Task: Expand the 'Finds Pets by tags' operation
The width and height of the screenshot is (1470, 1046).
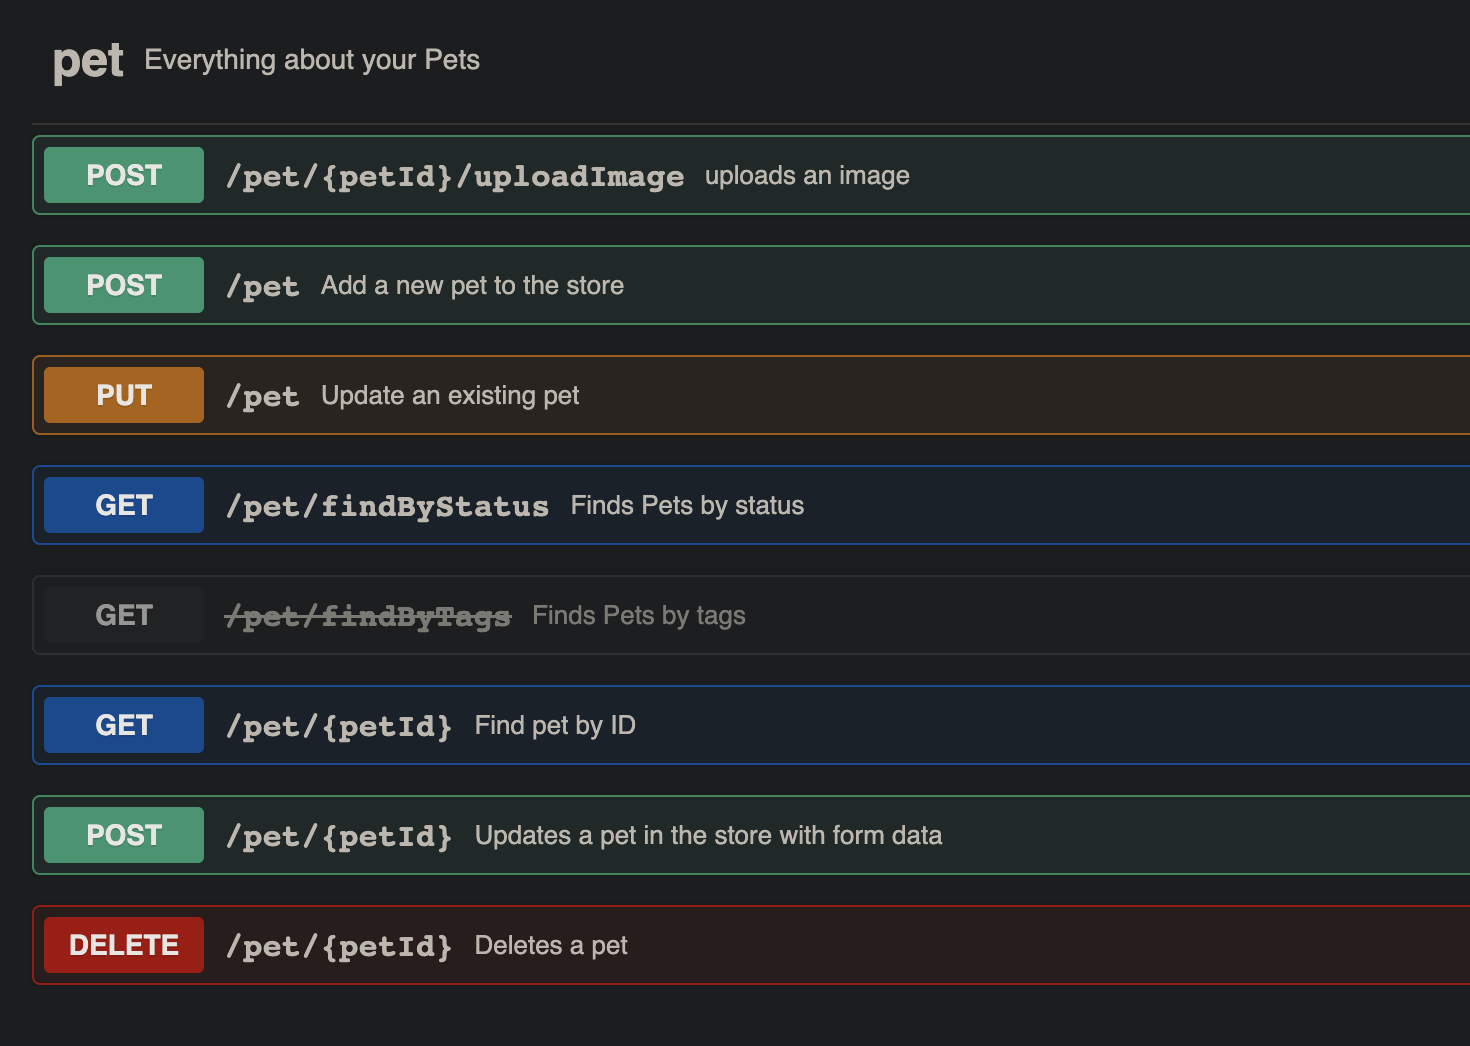Action: tap(638, 616)
